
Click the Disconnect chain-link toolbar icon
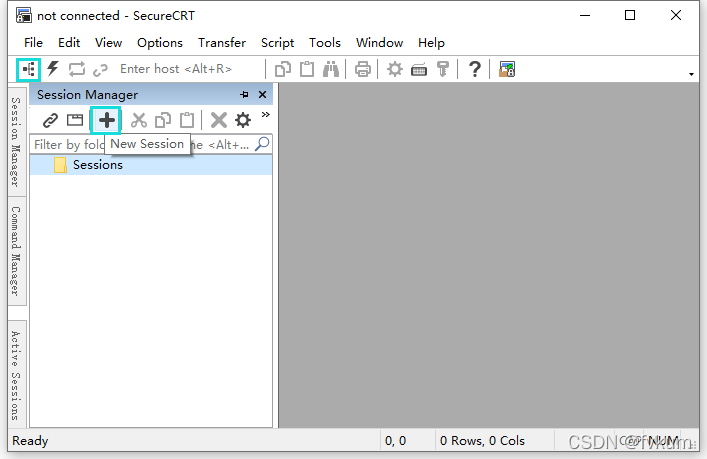[x=100, y=70]
